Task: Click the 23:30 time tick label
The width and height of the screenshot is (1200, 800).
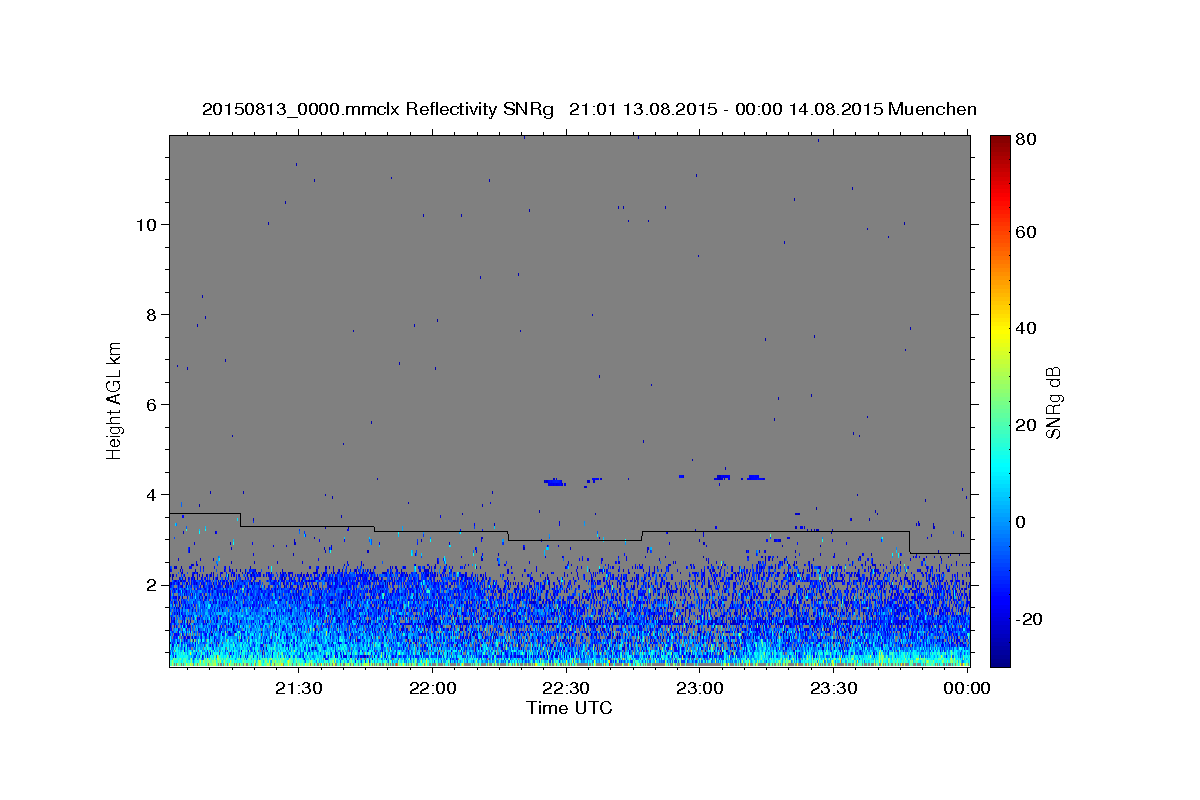Action: [833, 688]
